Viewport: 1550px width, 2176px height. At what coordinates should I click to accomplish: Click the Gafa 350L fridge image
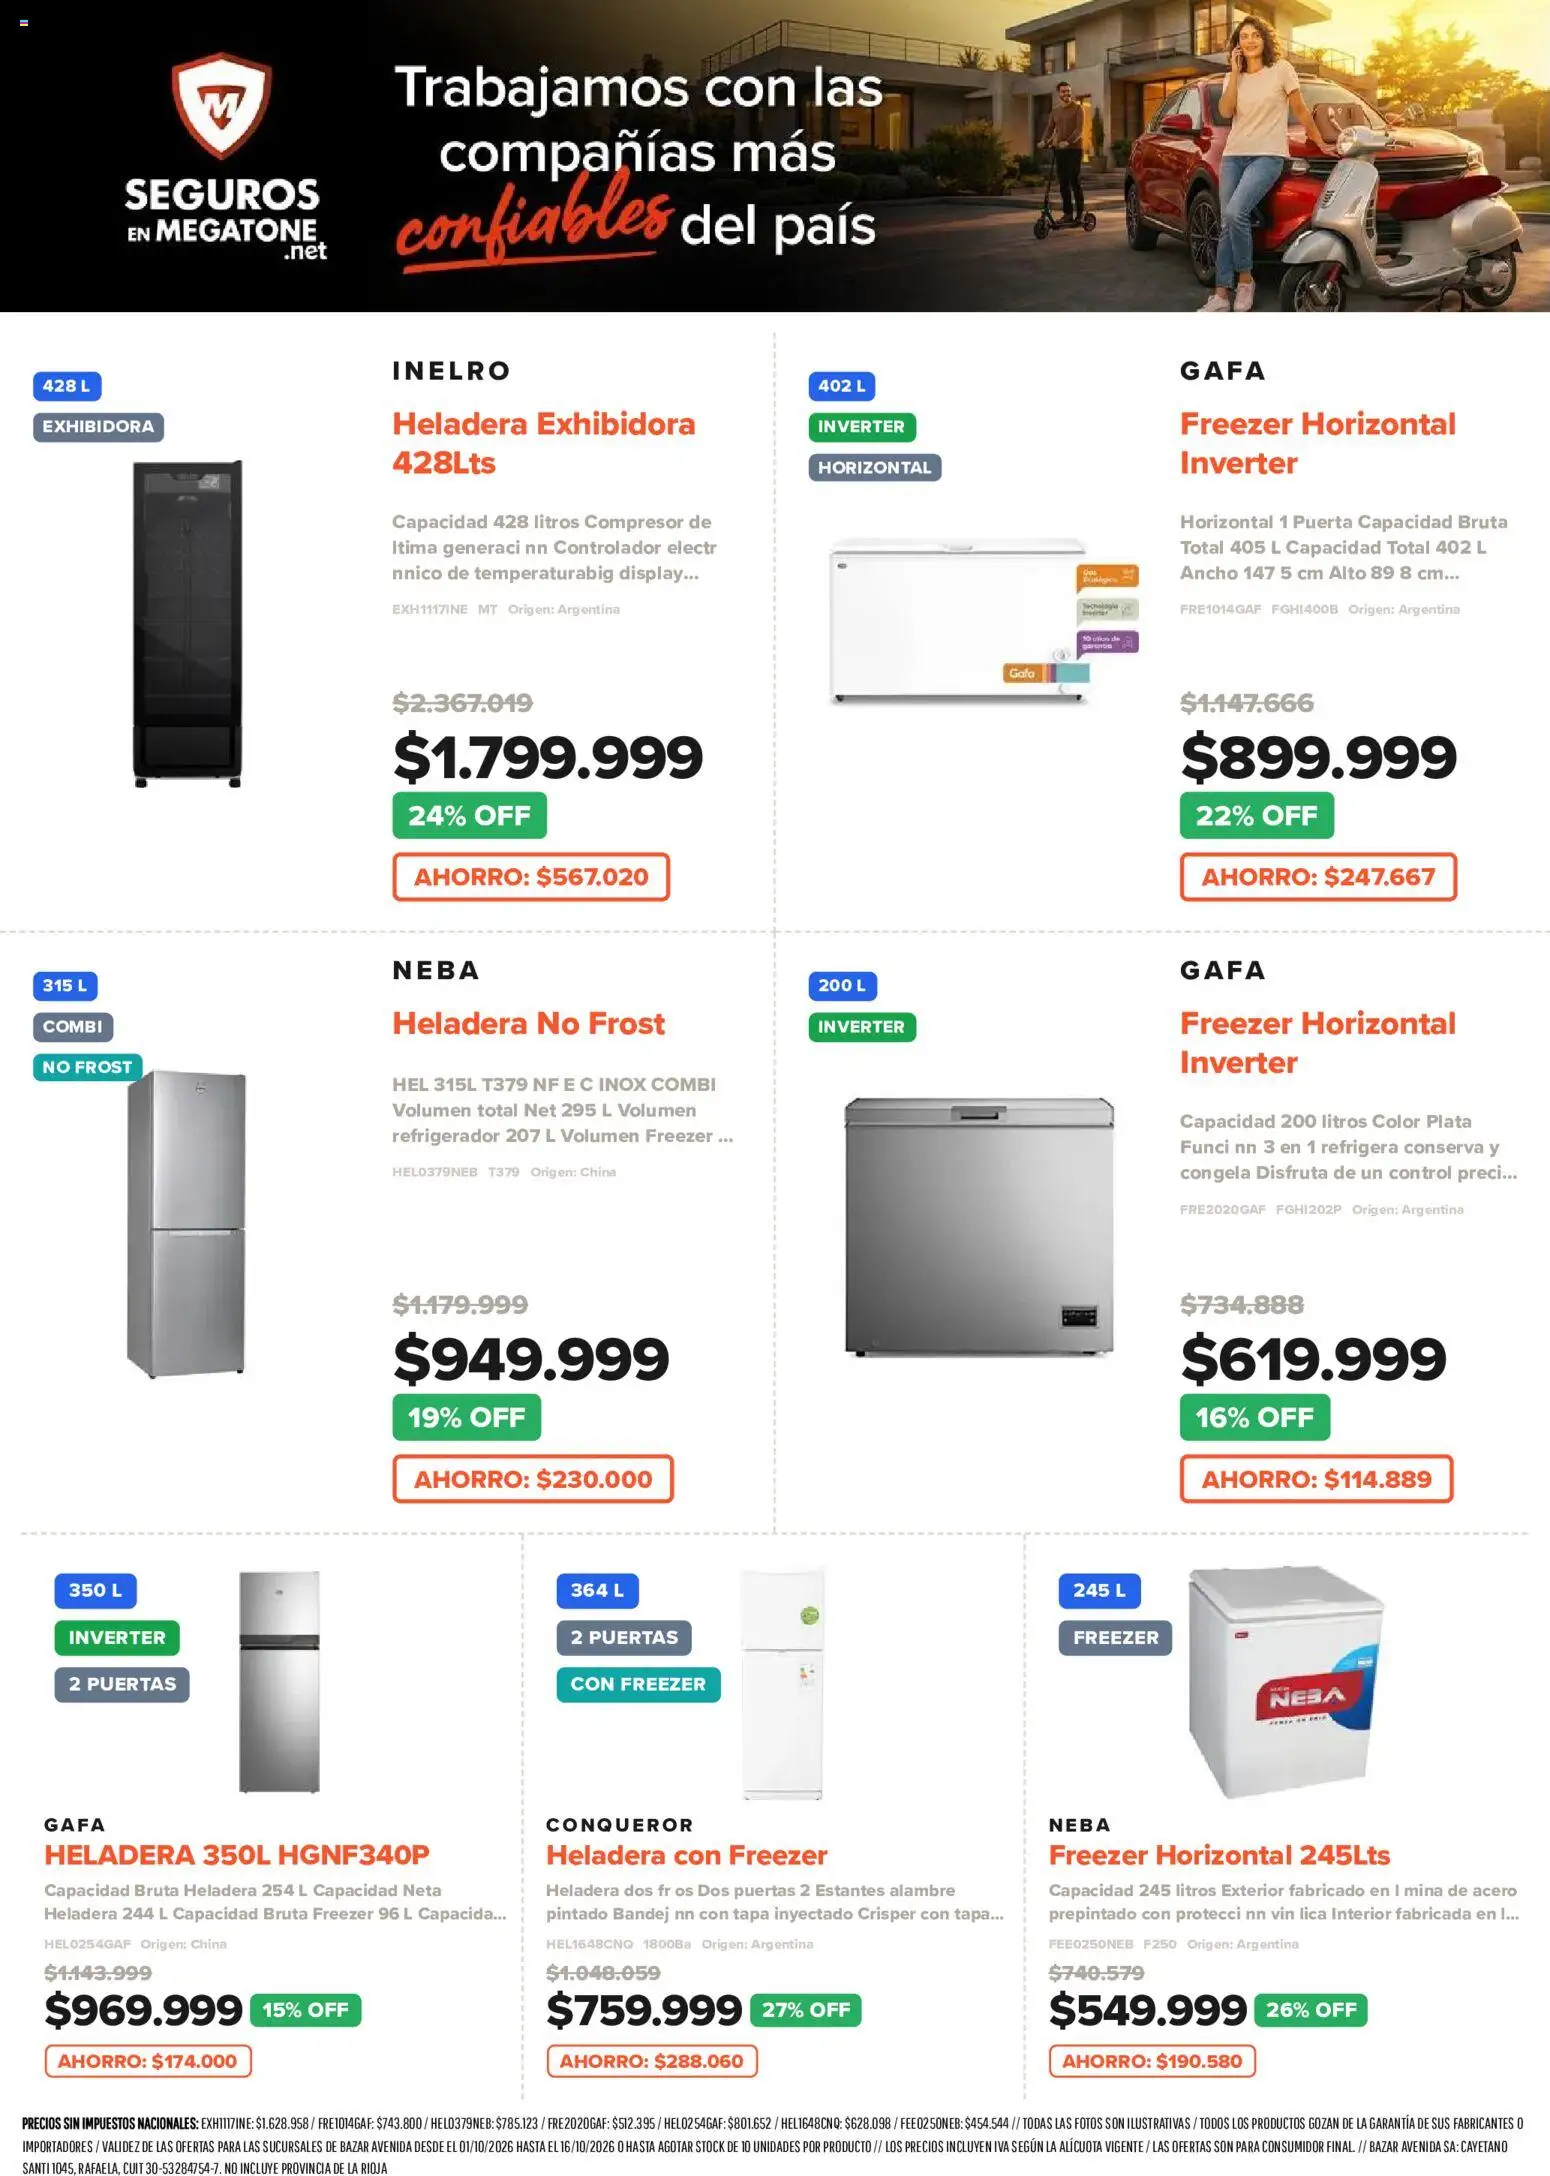[279, 1682]
